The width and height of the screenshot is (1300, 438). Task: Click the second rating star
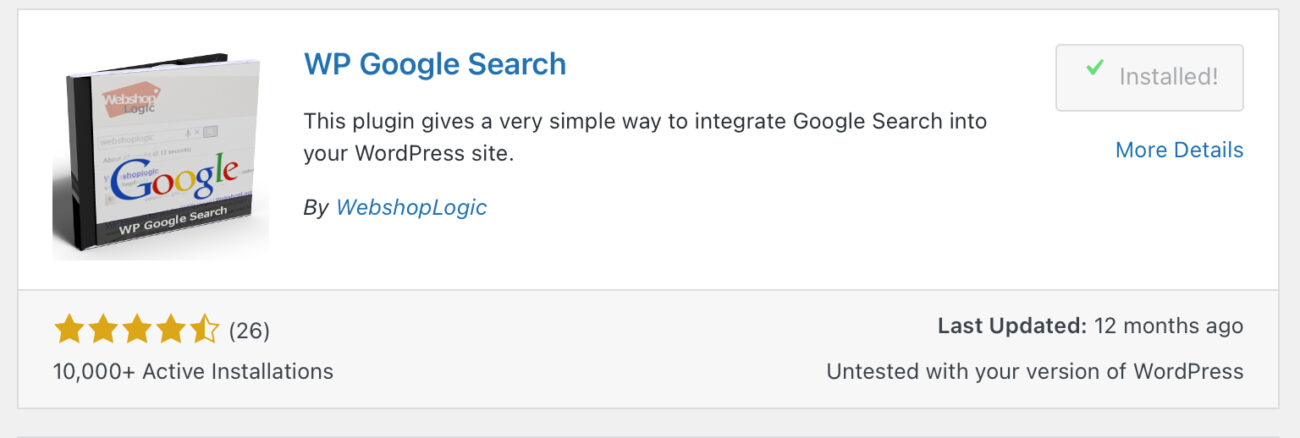pos(102,329)
